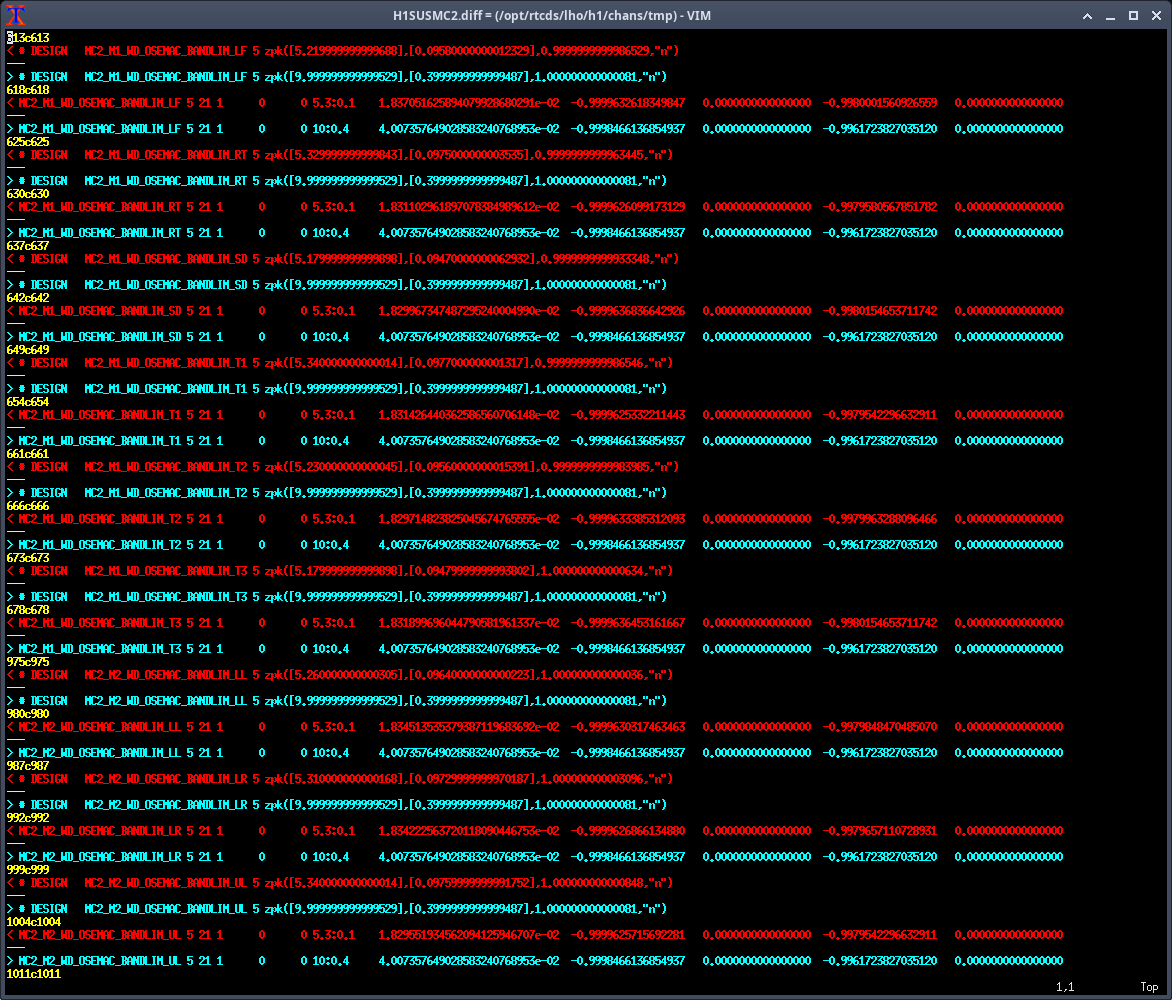Minimize the VIM window

point(1112,16)
